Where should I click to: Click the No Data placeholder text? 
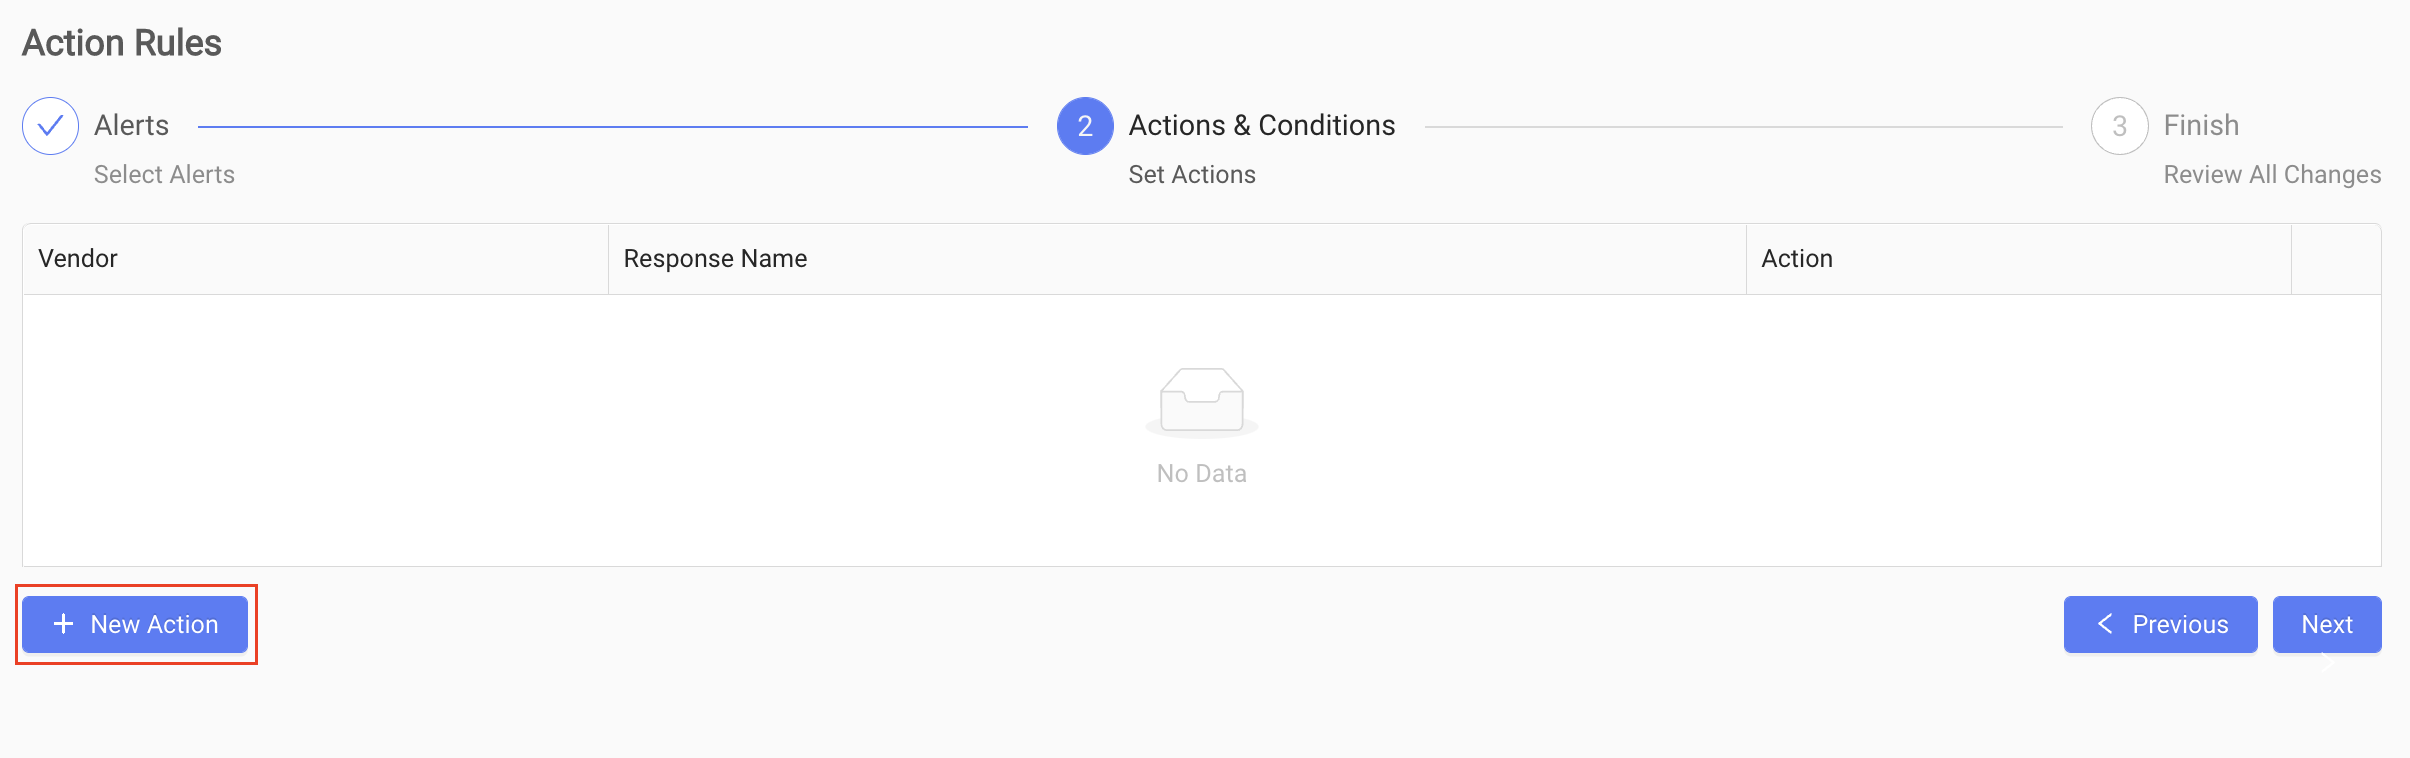[x=1201, y=473]
